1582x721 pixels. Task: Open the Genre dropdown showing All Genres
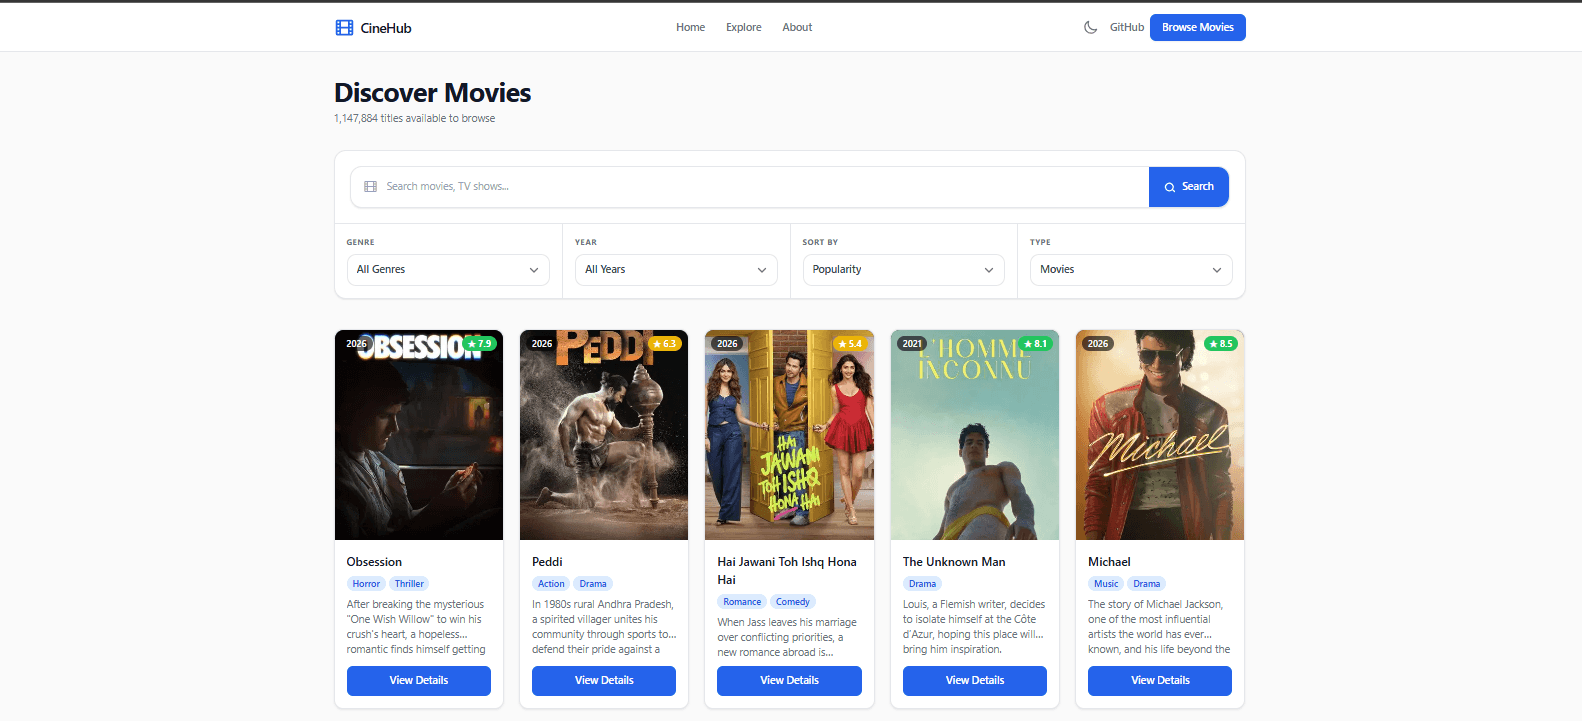(448, 270)
